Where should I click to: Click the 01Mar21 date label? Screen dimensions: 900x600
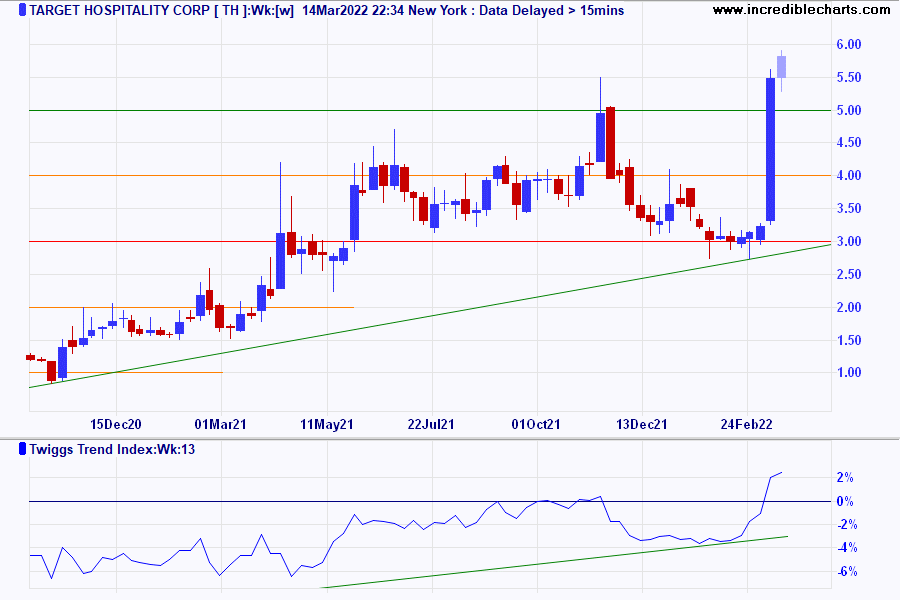point(221,424)
